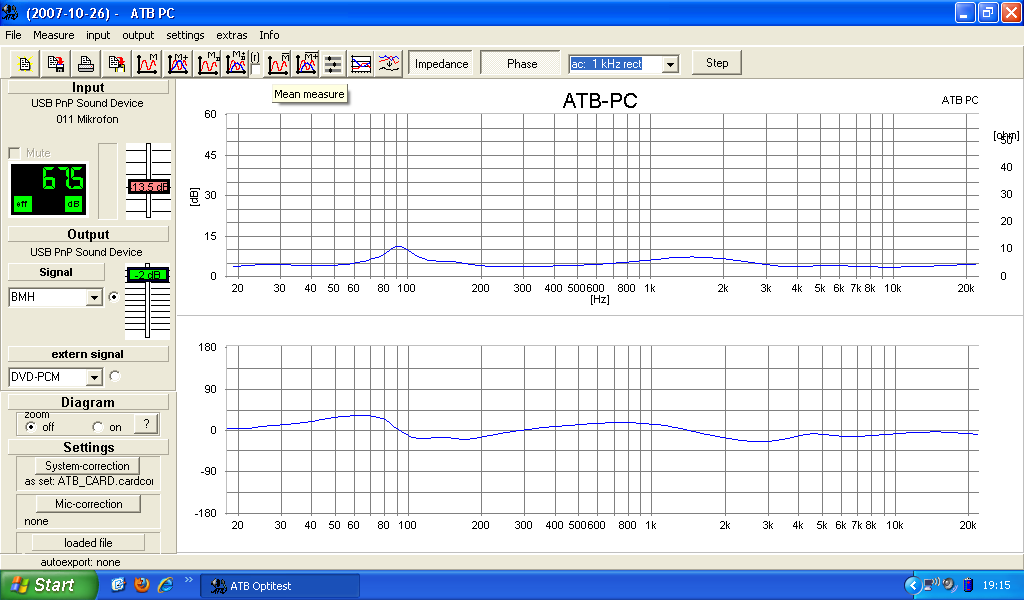Click the green 'dB' indicator on level display
1024x600 pixels.
[73, 204]
